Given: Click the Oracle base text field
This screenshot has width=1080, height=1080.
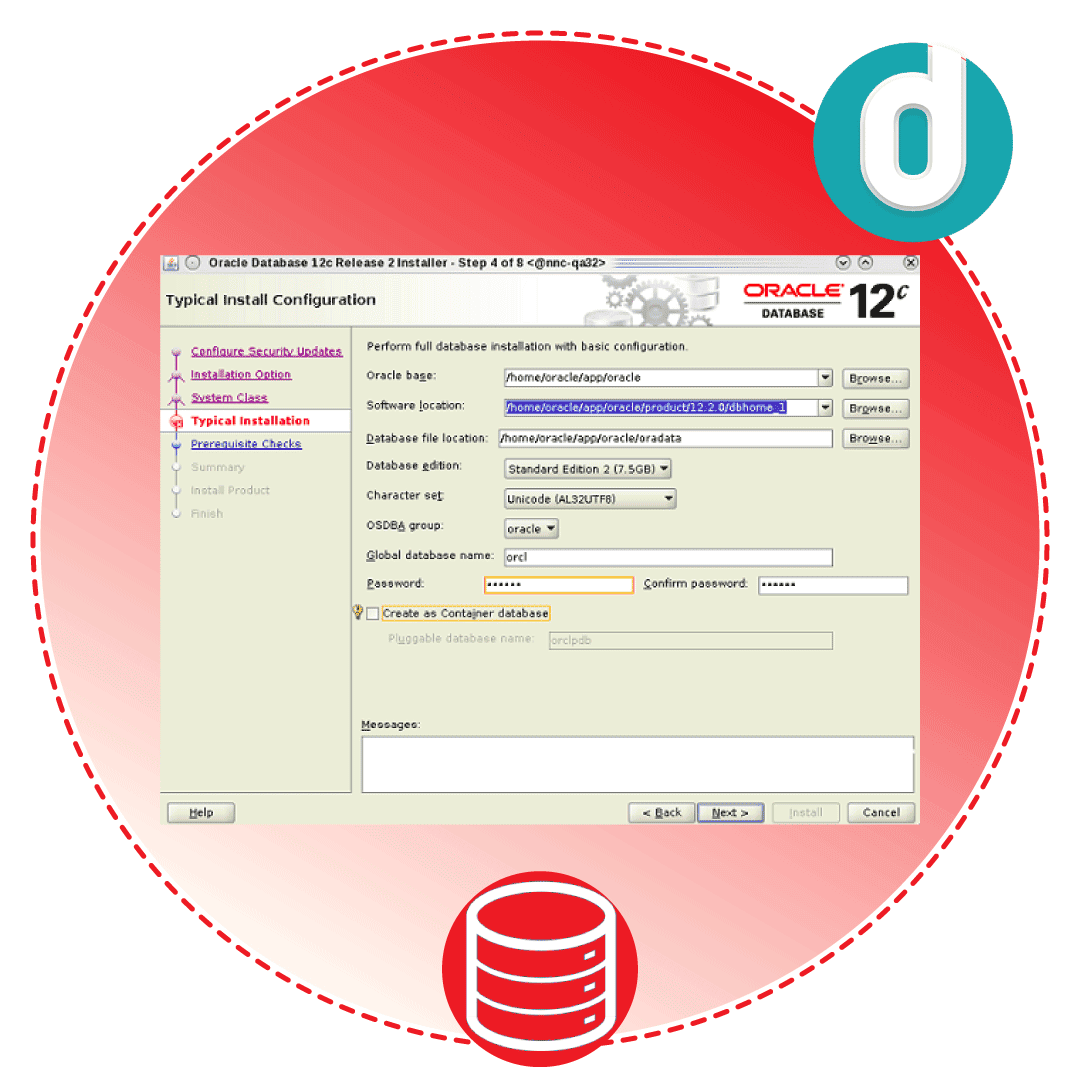Looking at the screenshot, I should coord(661,377).
